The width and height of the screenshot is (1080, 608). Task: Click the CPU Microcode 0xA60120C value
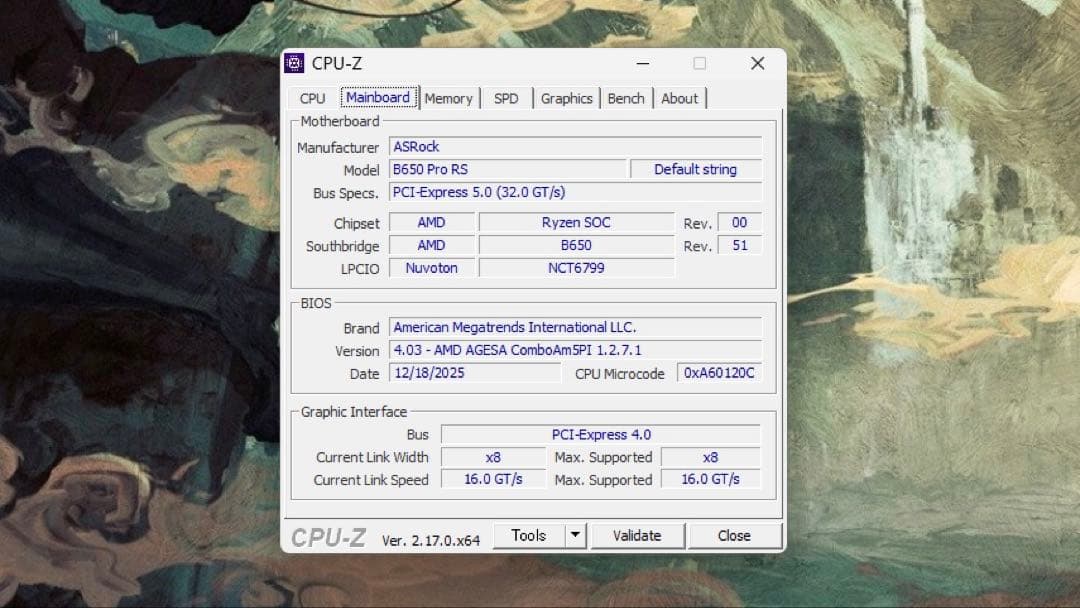(719, 373)
